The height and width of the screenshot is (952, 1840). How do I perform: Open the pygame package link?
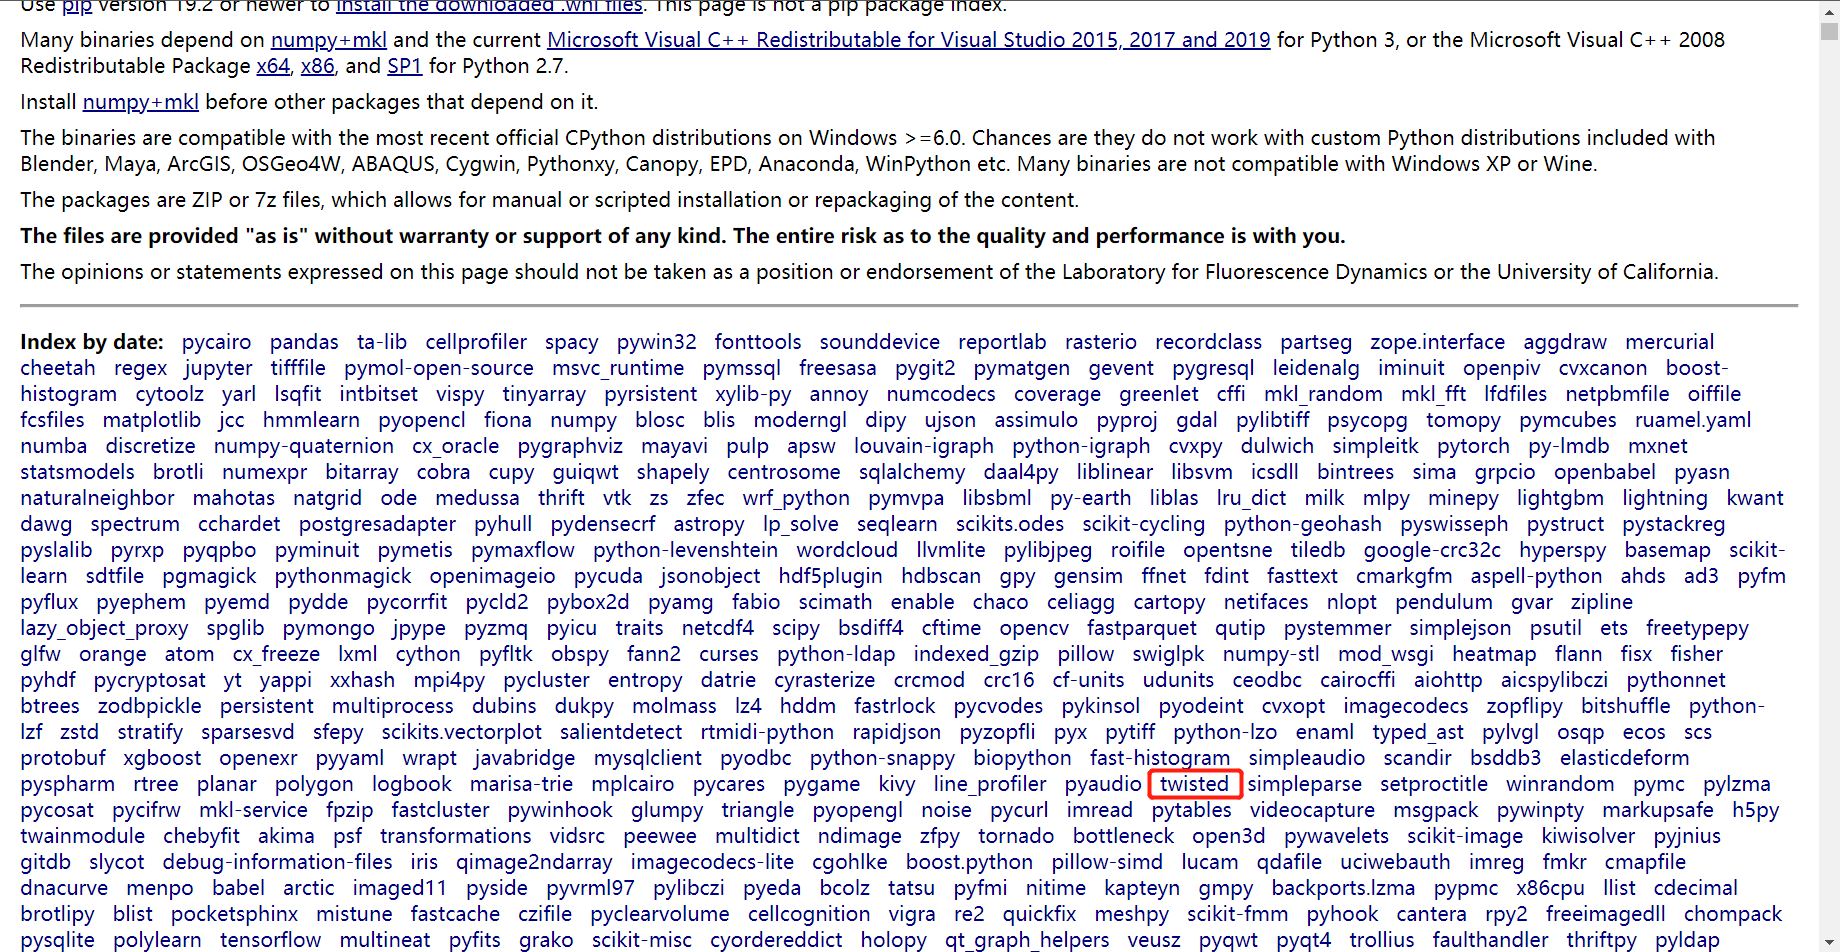coord(822,784)
